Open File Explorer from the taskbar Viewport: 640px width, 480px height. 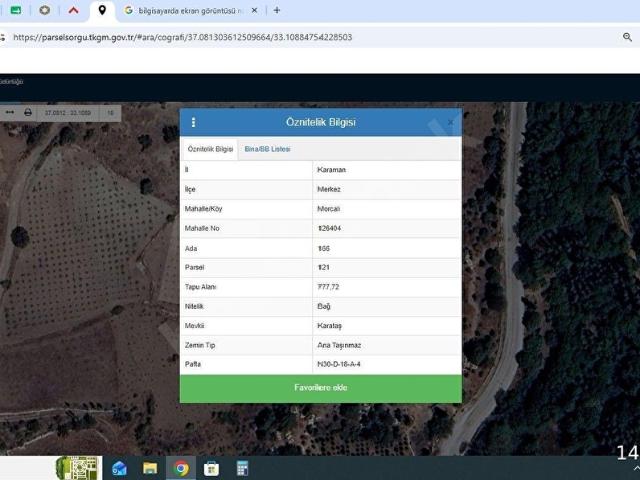(x=150, y=468)
